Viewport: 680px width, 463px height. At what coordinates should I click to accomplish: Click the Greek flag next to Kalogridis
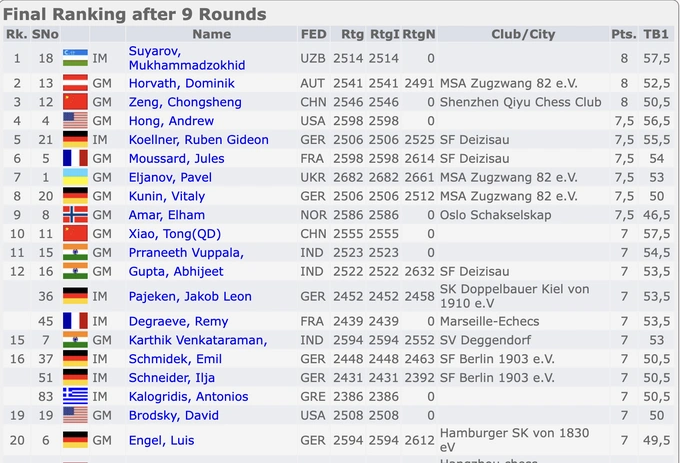74,396
